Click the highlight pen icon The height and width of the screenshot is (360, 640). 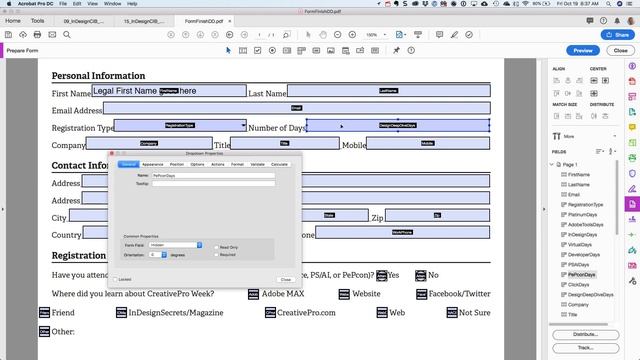pyautogui.click(x=454, y=35)
